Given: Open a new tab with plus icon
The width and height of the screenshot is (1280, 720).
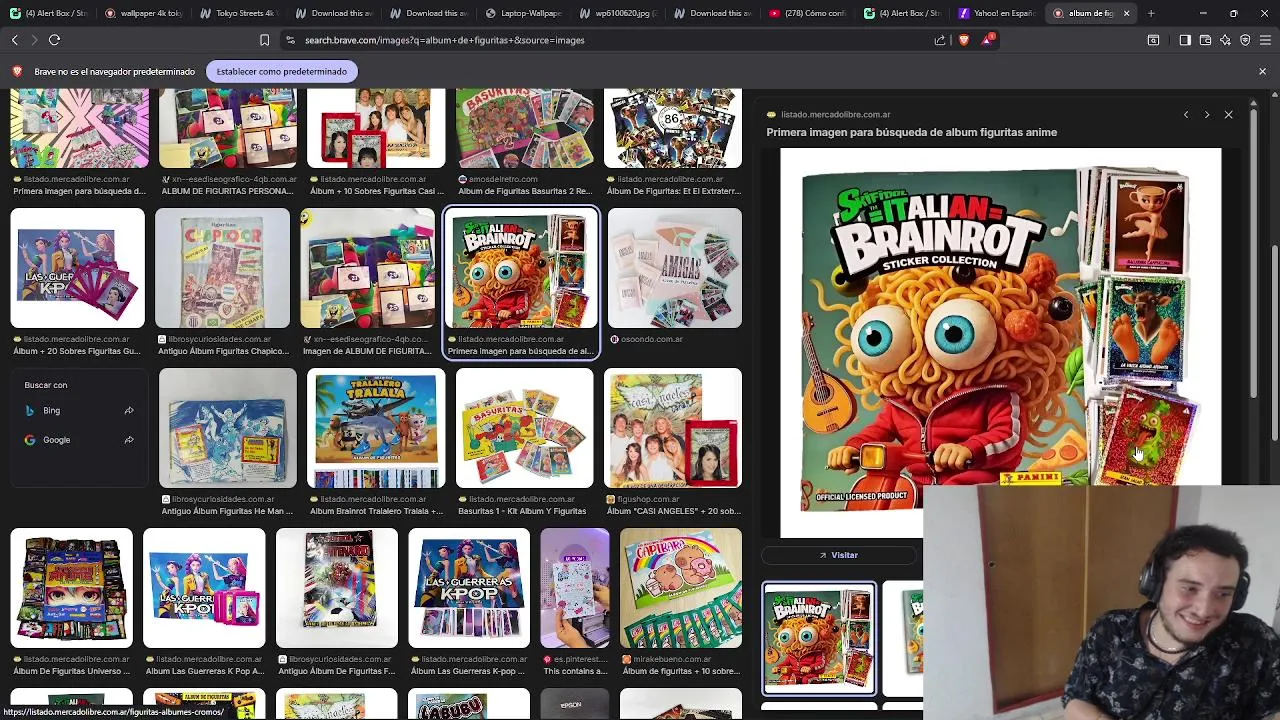Looking at the screenshot, I should [1151, 13].
